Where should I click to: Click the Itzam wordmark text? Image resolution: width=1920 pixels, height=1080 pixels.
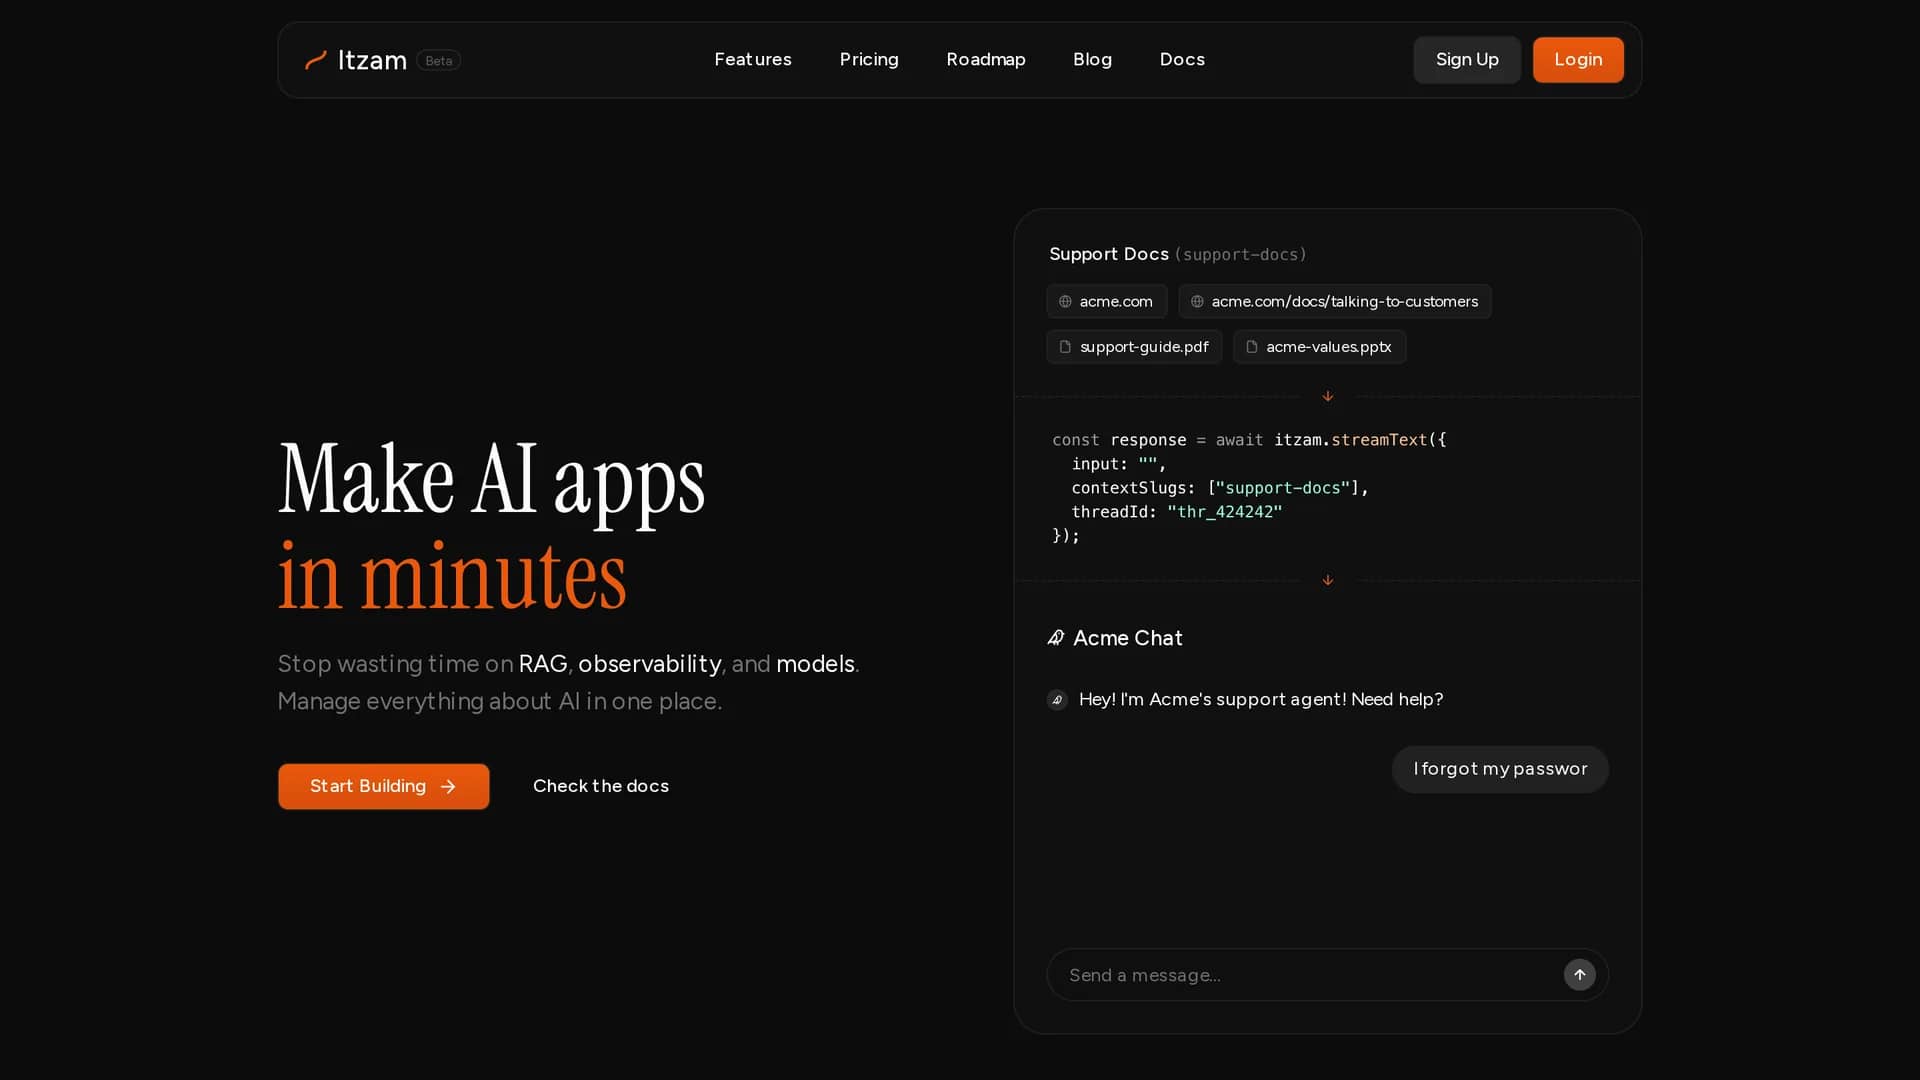pyautogui.click(x=372, y=60)
